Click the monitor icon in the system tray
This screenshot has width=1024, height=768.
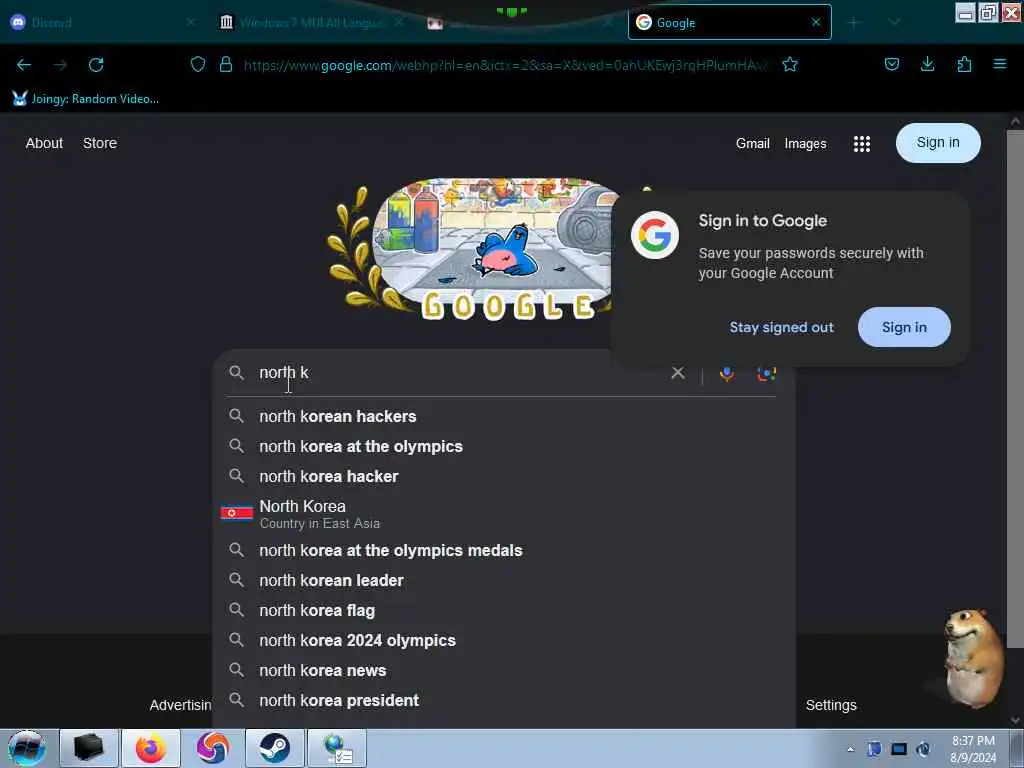pos(899,749)
